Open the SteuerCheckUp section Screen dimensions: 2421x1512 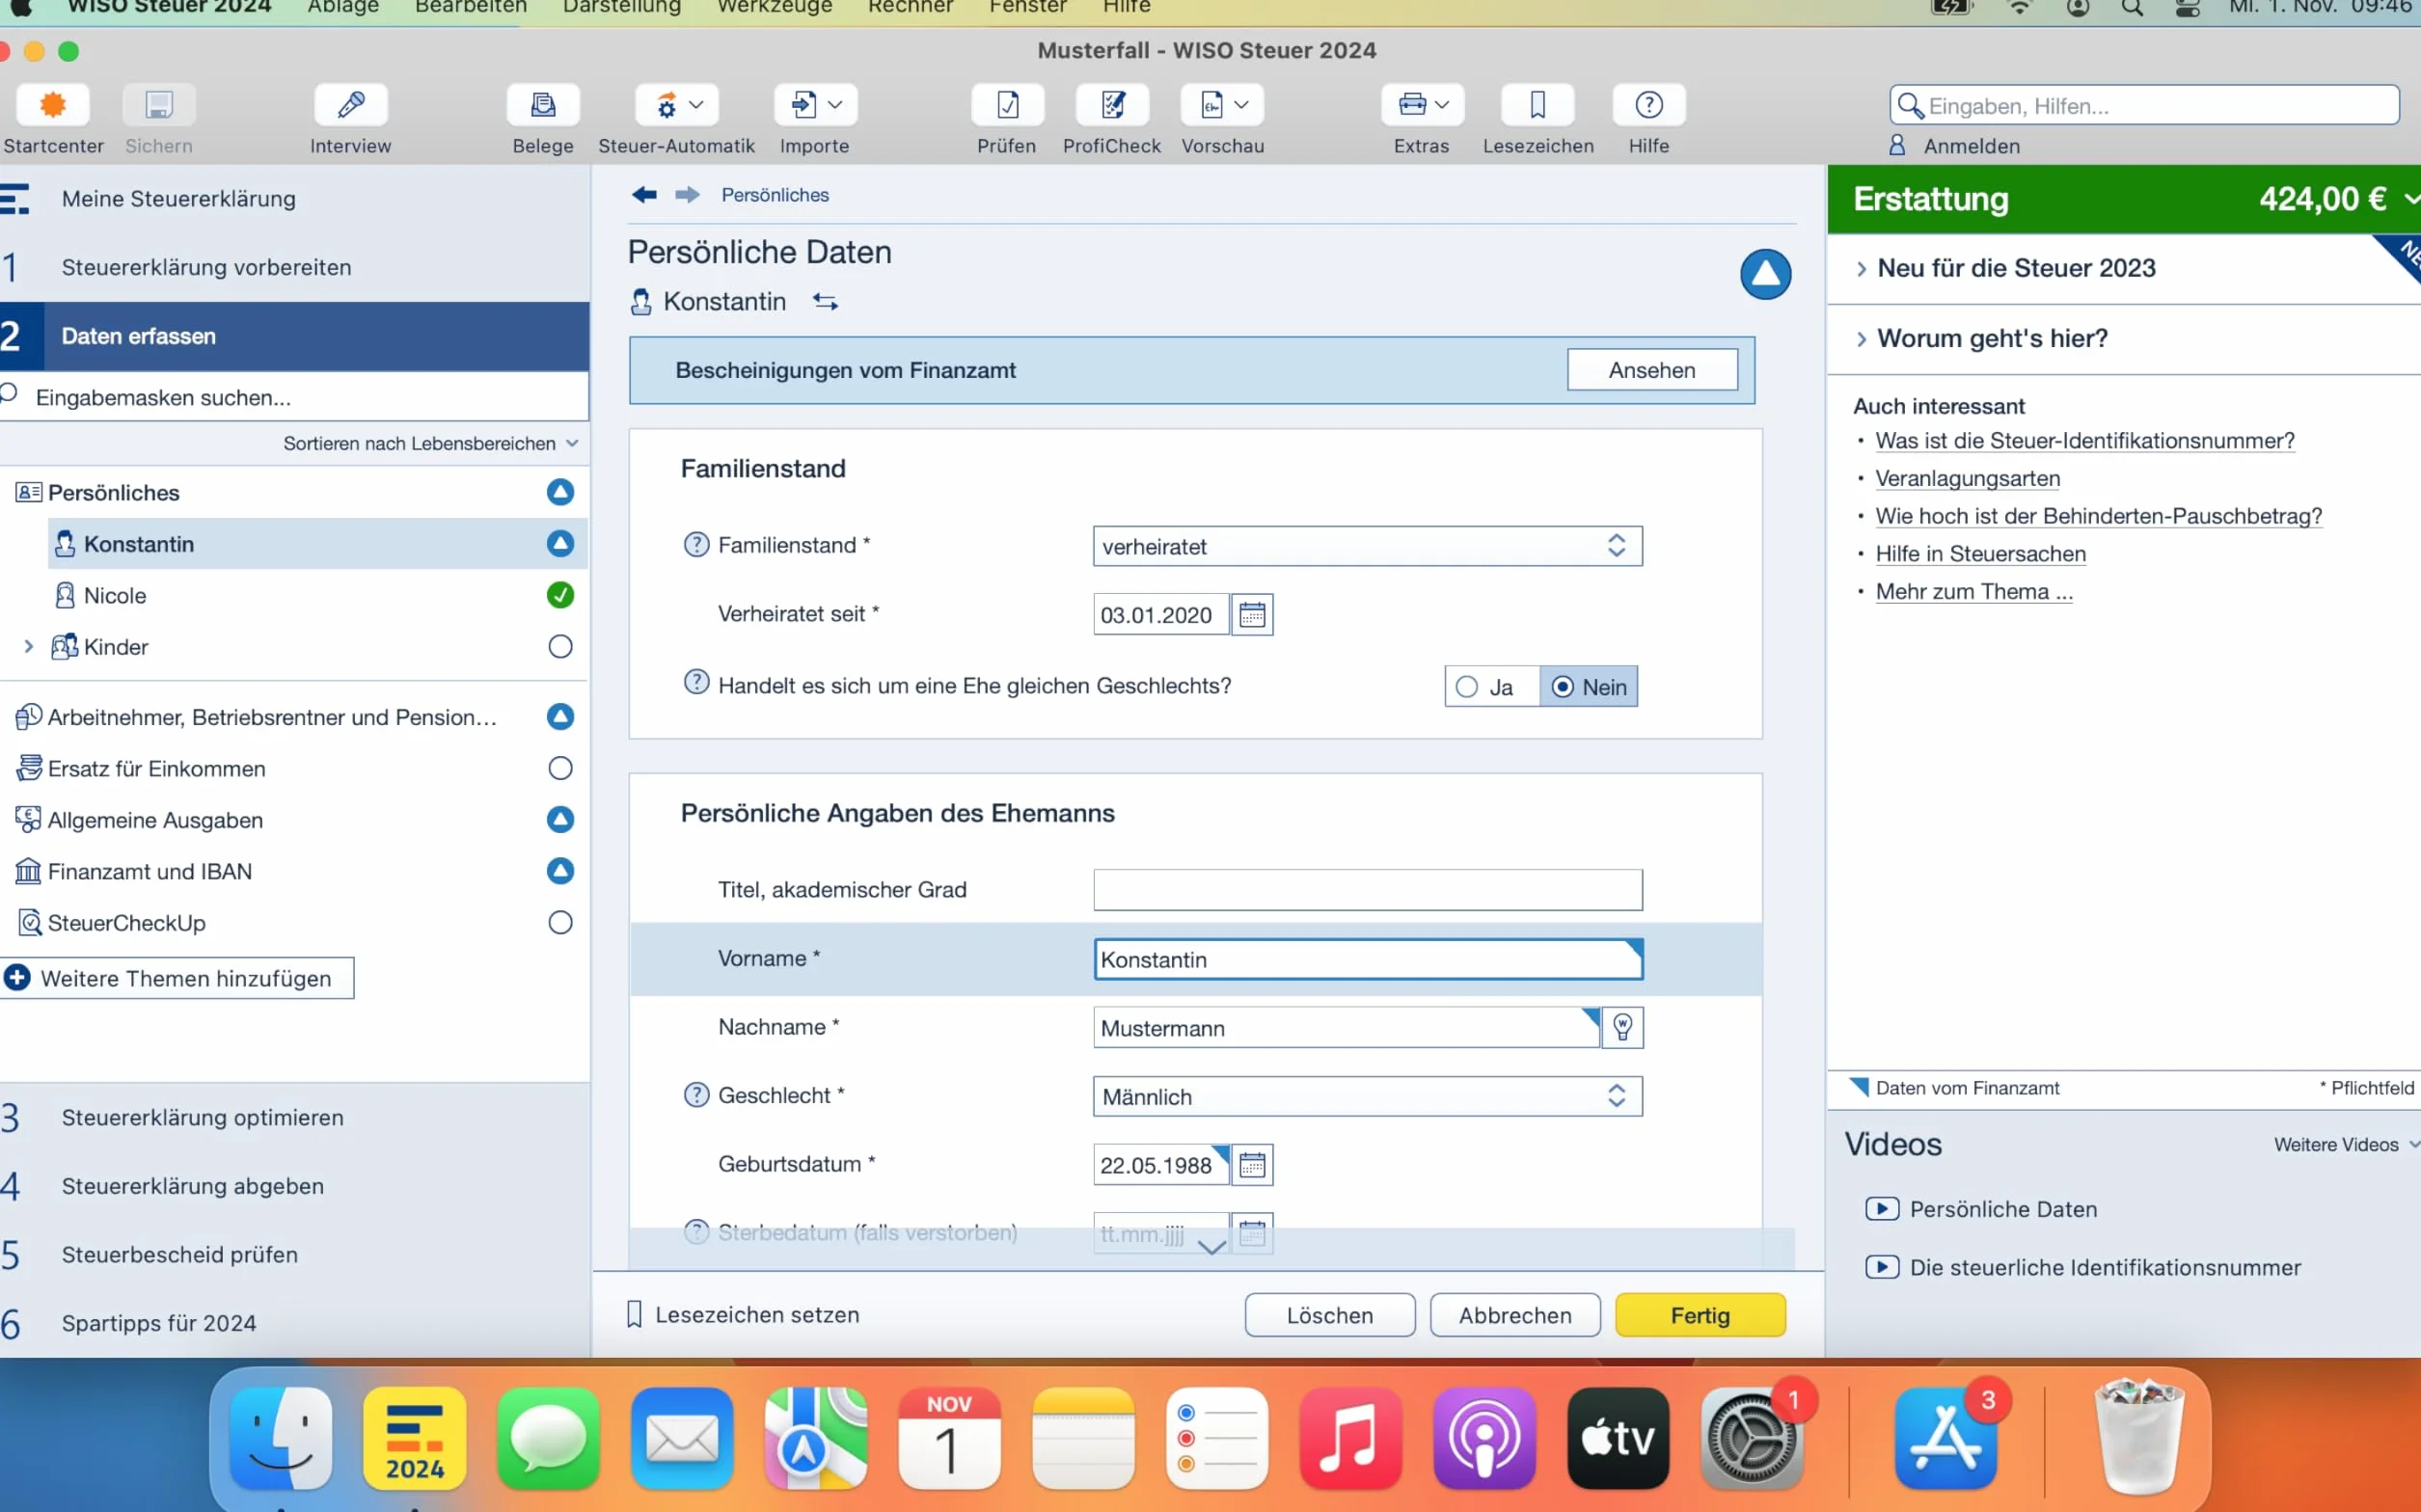click(294, 923)
